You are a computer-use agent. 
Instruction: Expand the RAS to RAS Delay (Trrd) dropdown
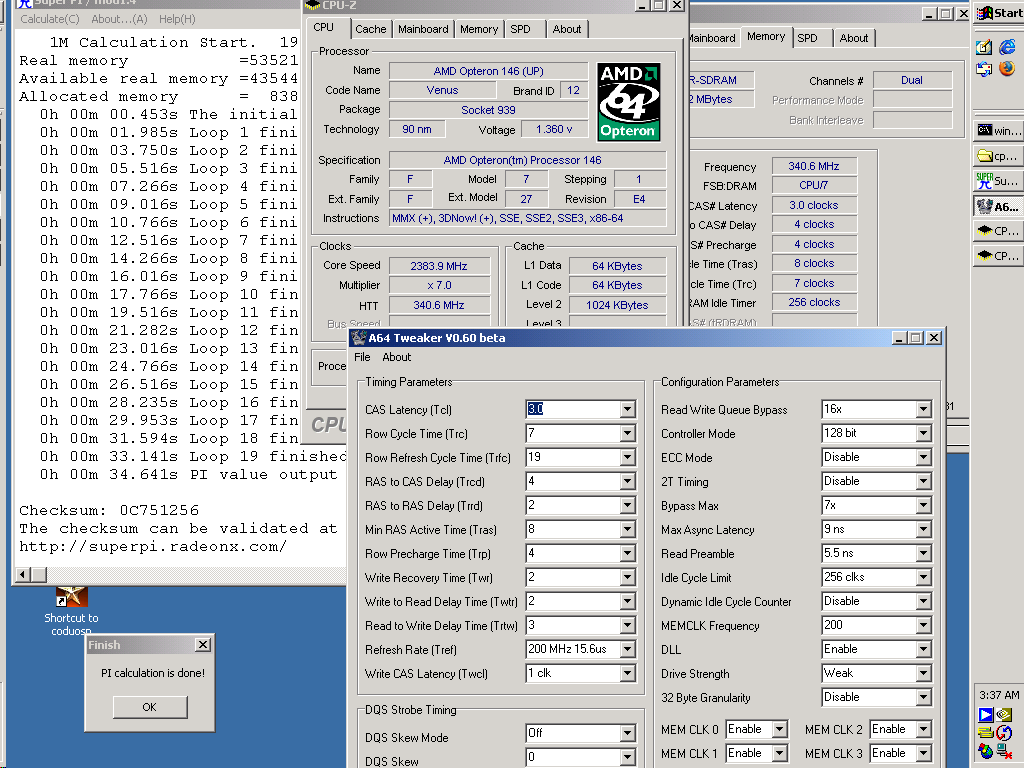tap(627, 505)
